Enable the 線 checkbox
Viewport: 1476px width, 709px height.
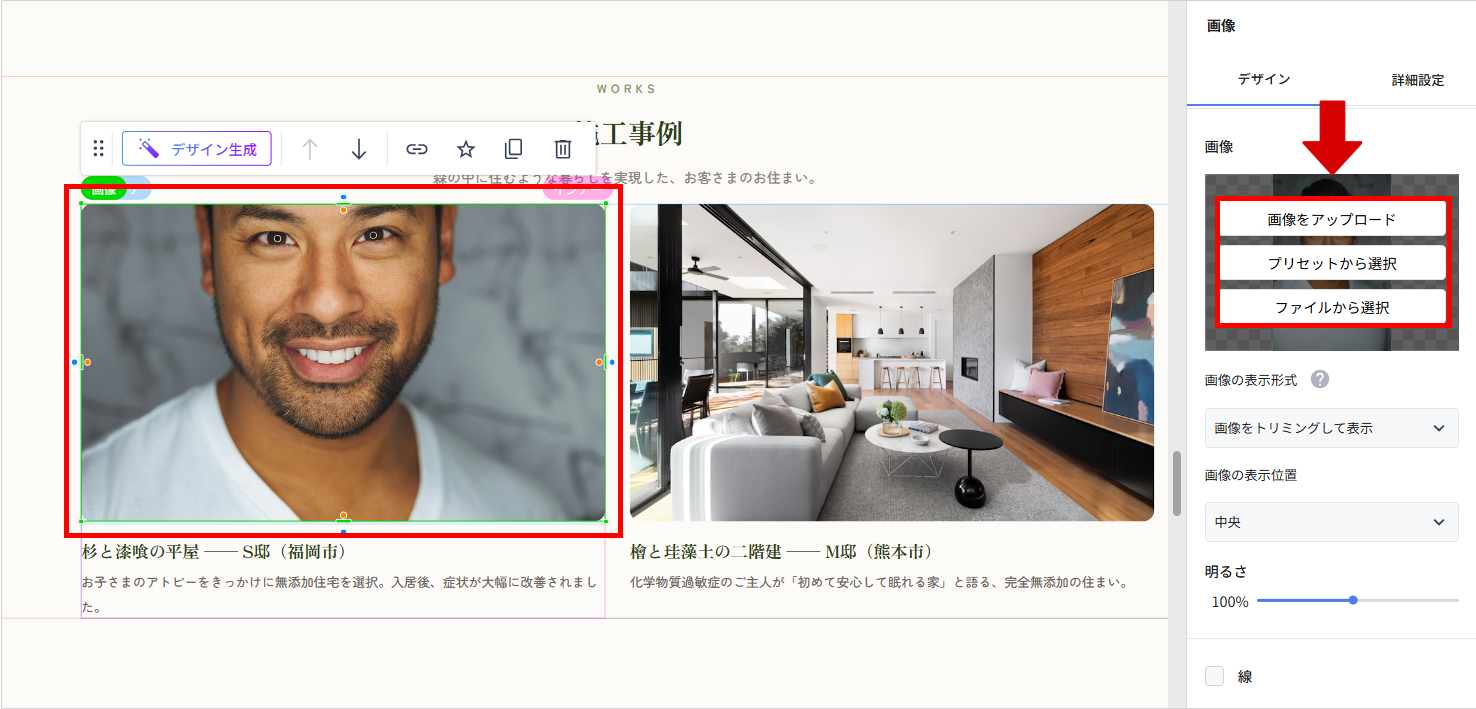(x=1215, y=676)
